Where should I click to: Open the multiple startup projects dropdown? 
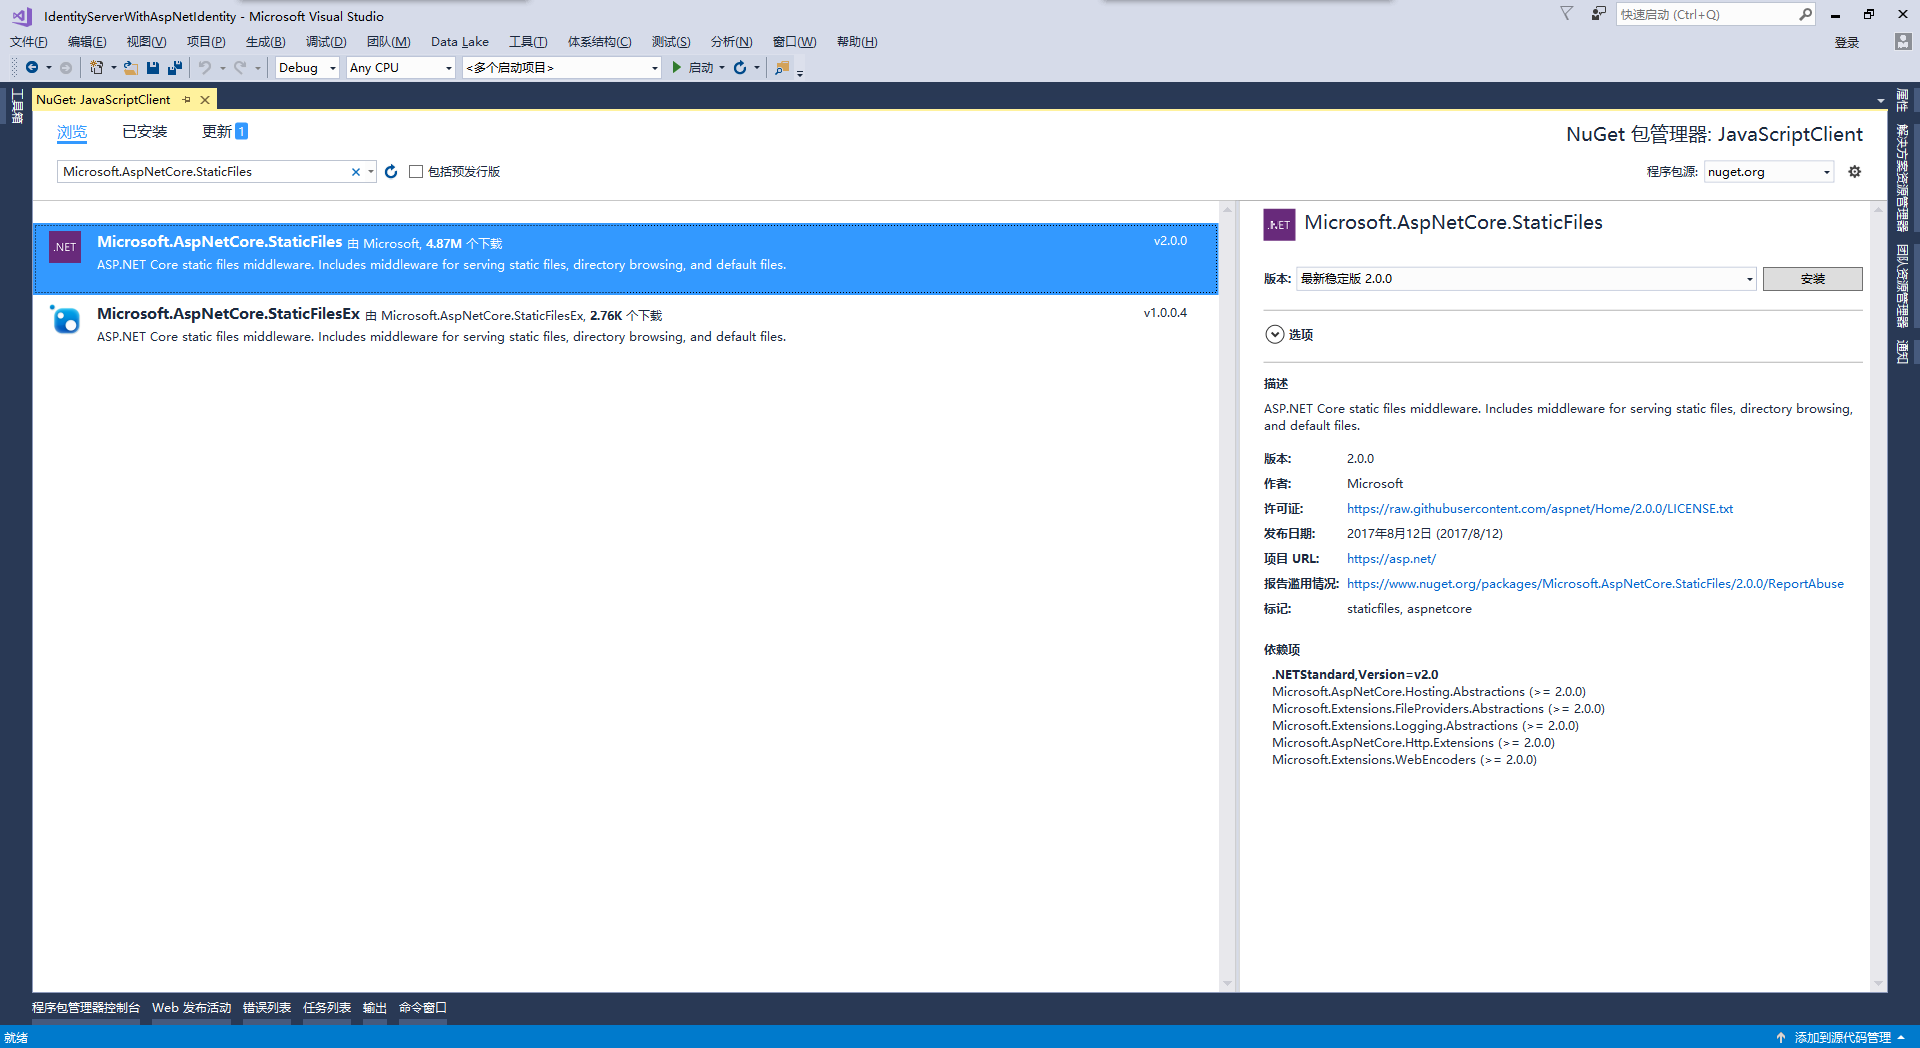point(562,67)
